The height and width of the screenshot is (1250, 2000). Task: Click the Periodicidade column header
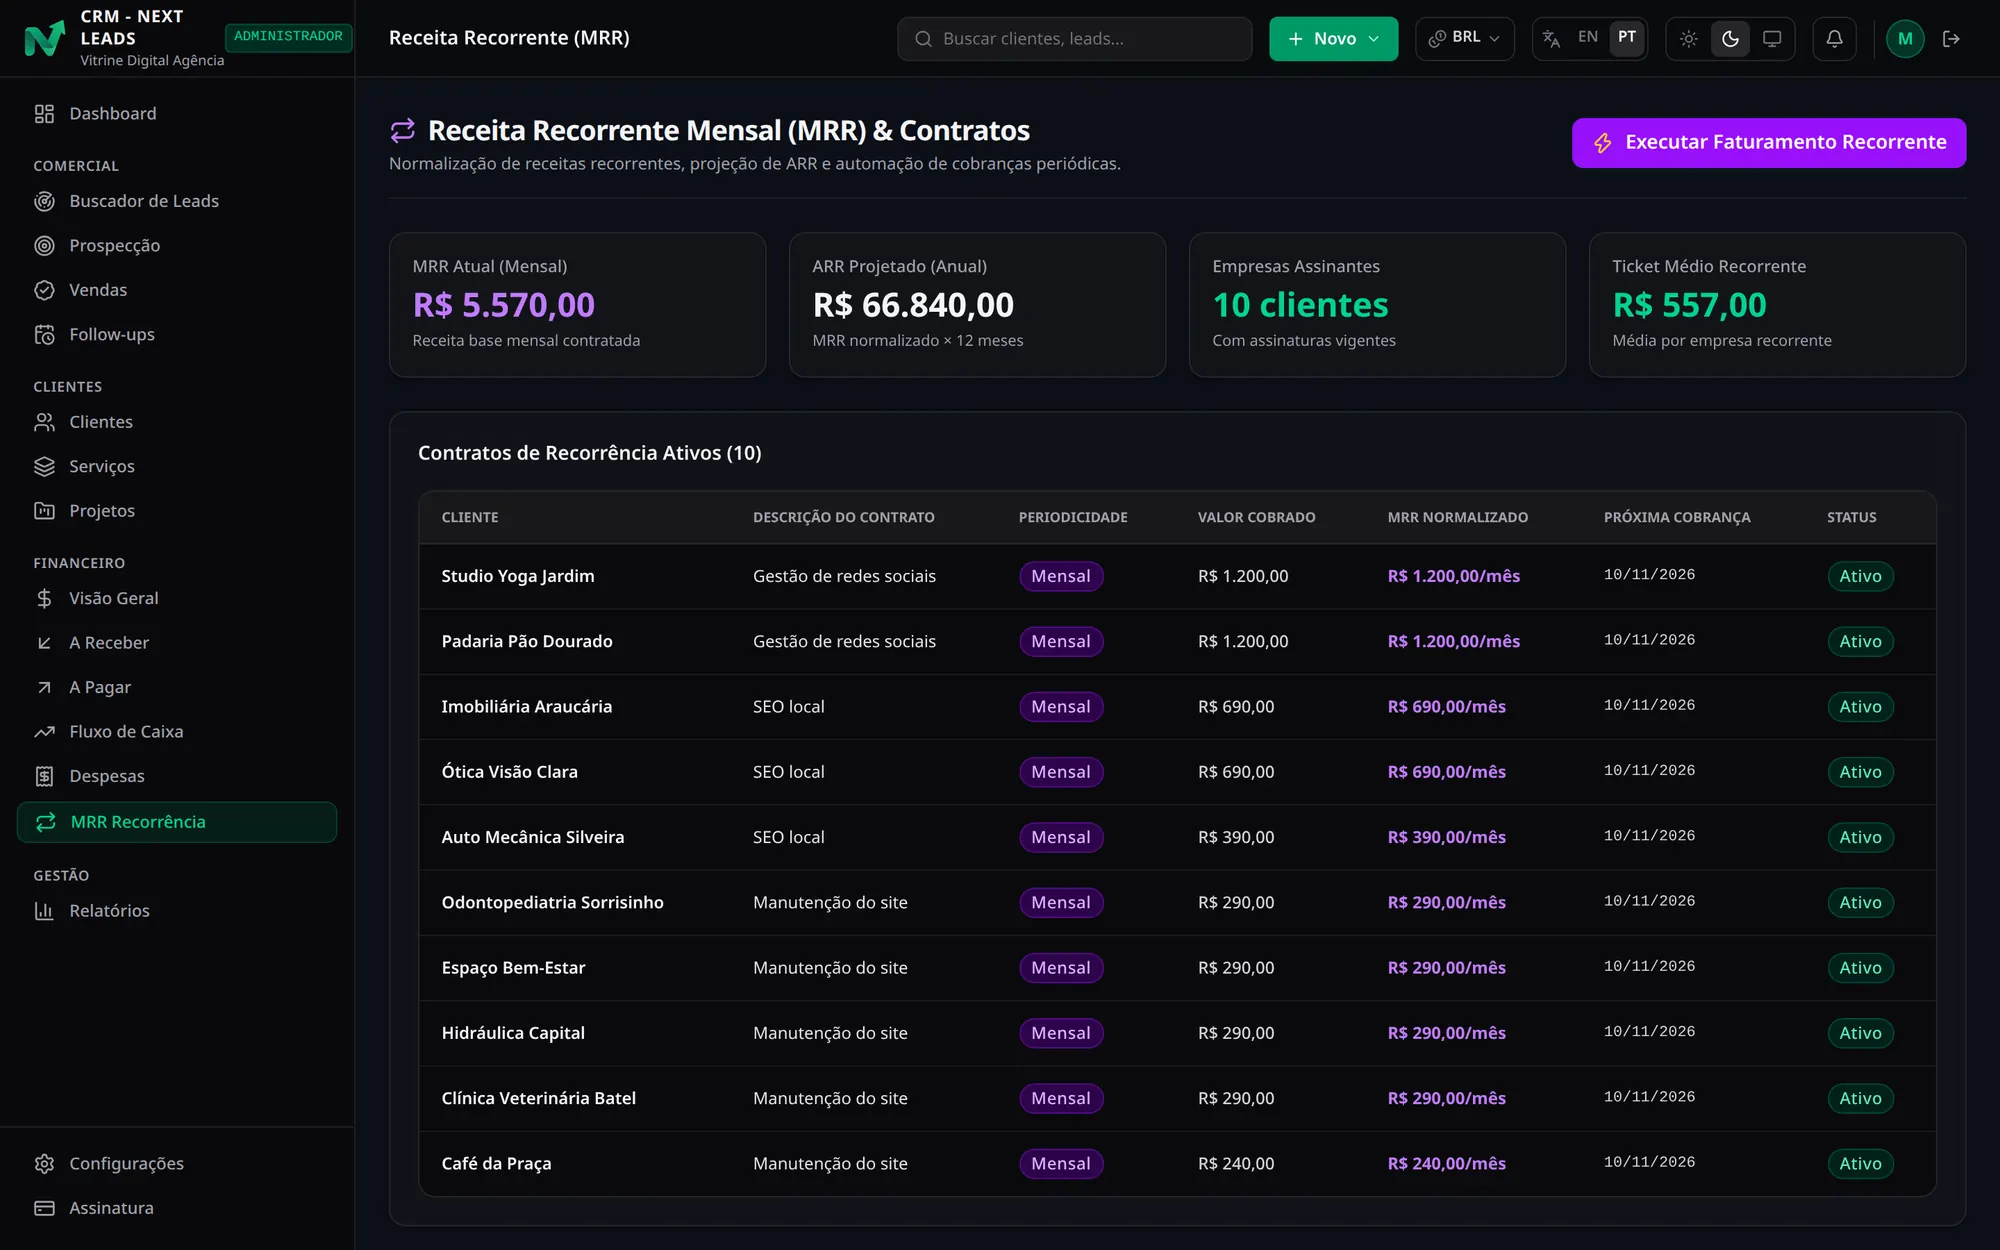click(1072, 517)
